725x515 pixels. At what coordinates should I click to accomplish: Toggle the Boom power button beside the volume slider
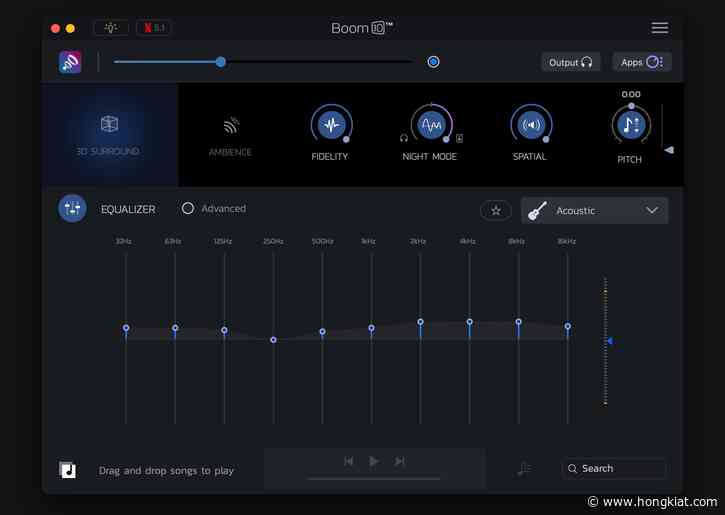(433, 61)
